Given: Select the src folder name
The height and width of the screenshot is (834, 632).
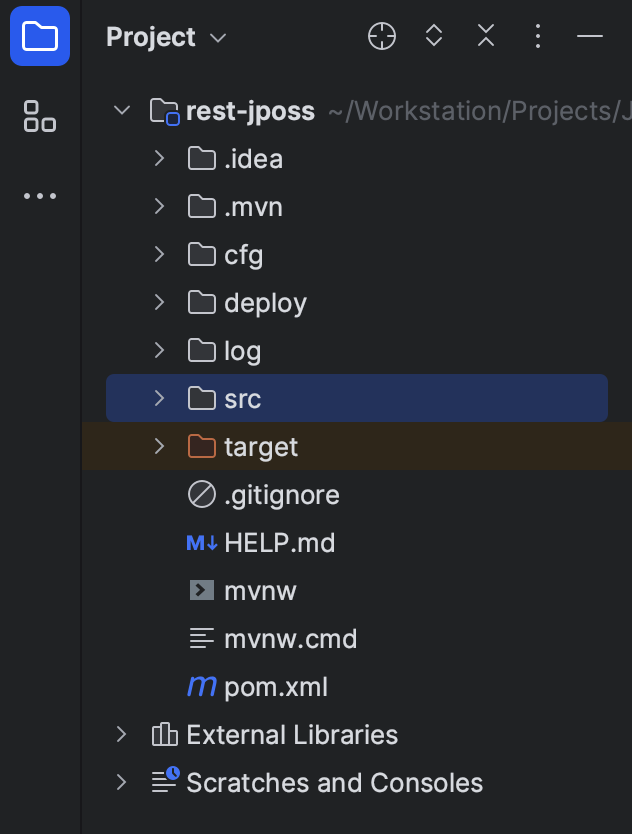Looking at the screenshot, I should pyautogui.click(x=243, y=399).
